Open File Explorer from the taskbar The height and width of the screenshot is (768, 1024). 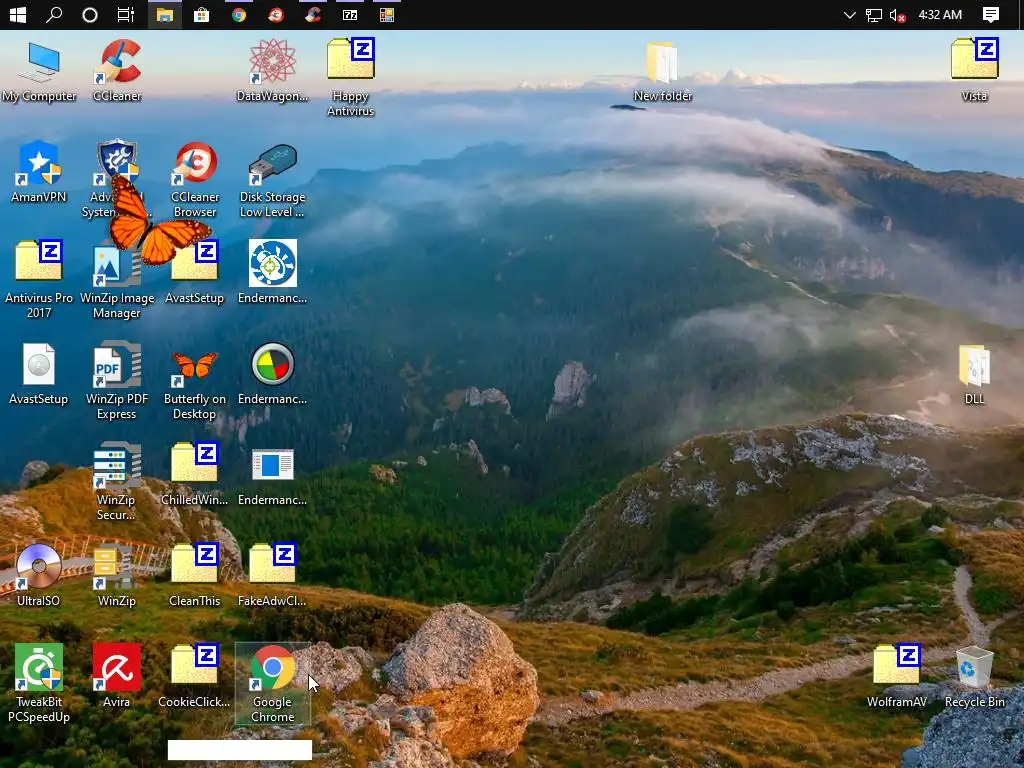coord(165,14)
